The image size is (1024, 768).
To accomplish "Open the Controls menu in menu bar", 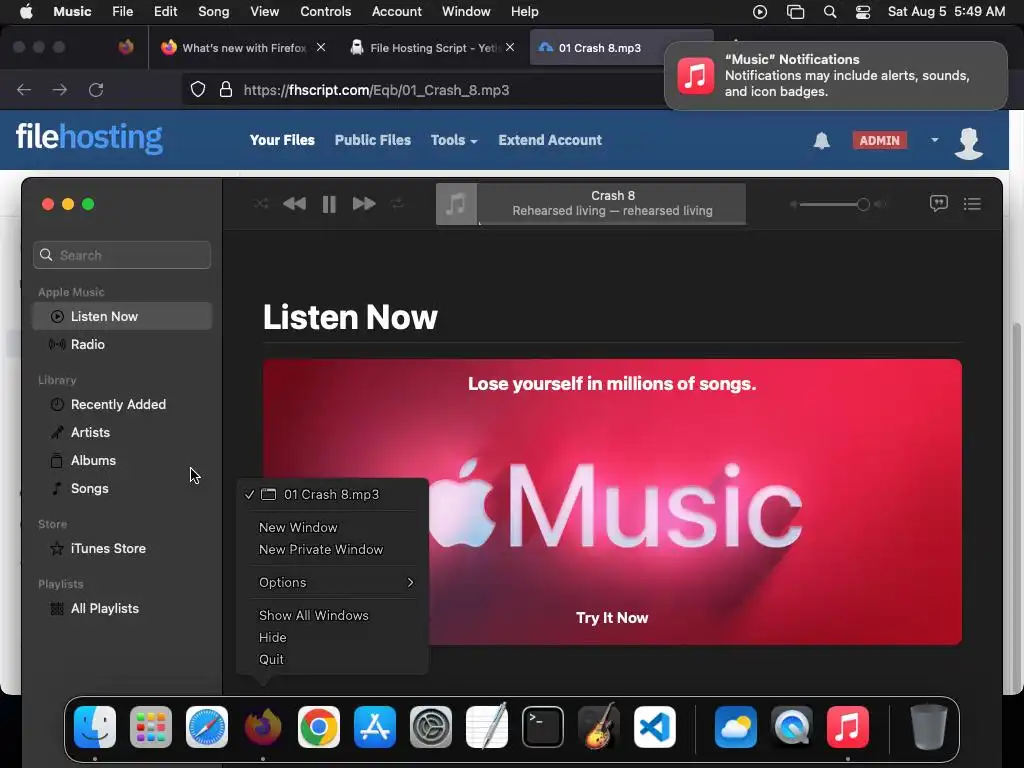I will pyautogui.click(x=325, y=12).
